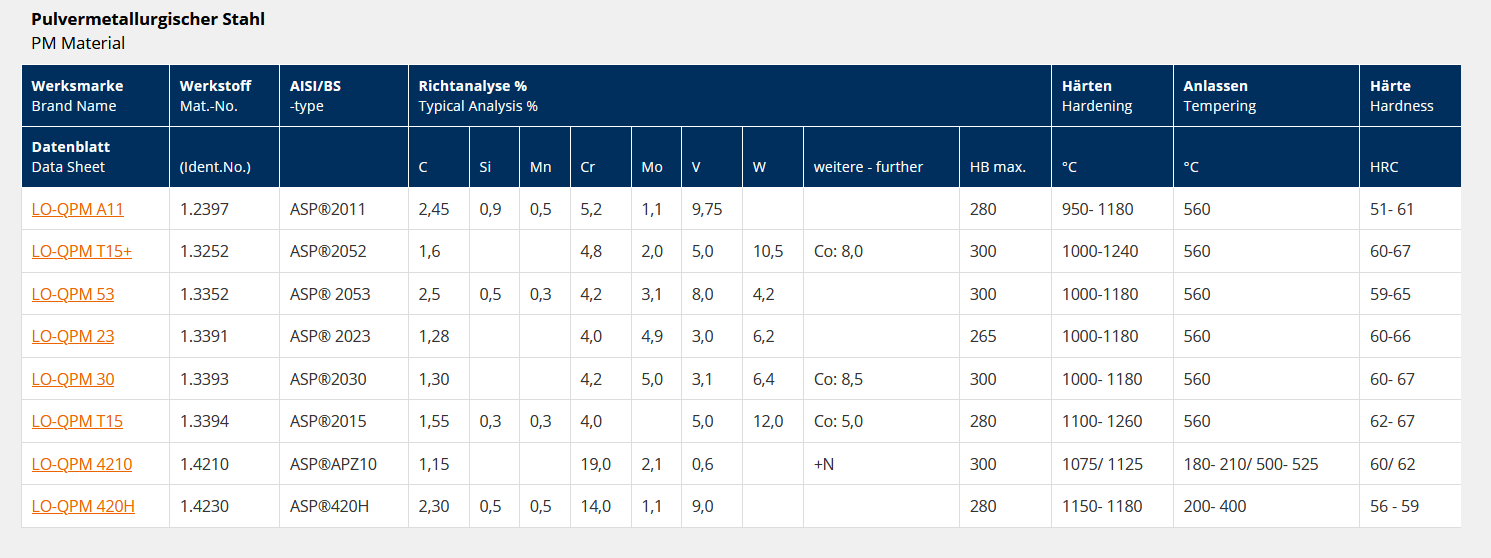This screenshot has width=1491, height=558.
Task: Select the Pulvermetallurgischer Stahl heading
Action: click(x=148, y=19)
